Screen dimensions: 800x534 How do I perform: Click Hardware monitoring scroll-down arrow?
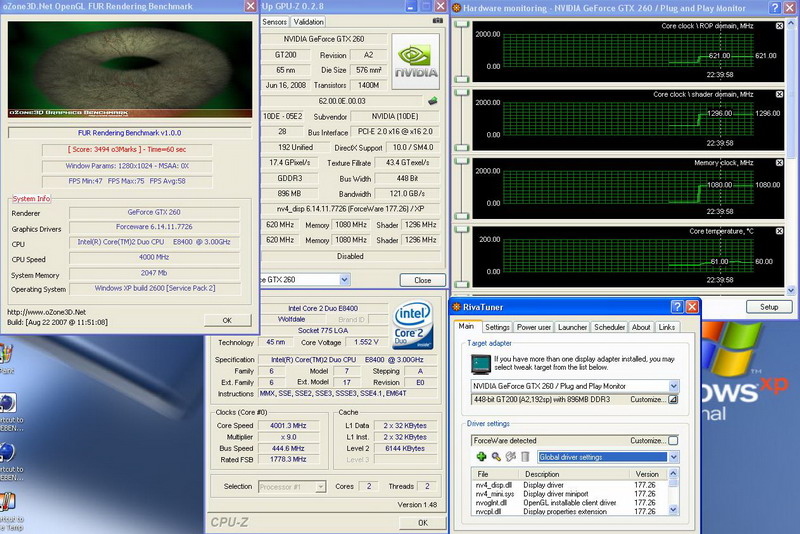(791, 290)
